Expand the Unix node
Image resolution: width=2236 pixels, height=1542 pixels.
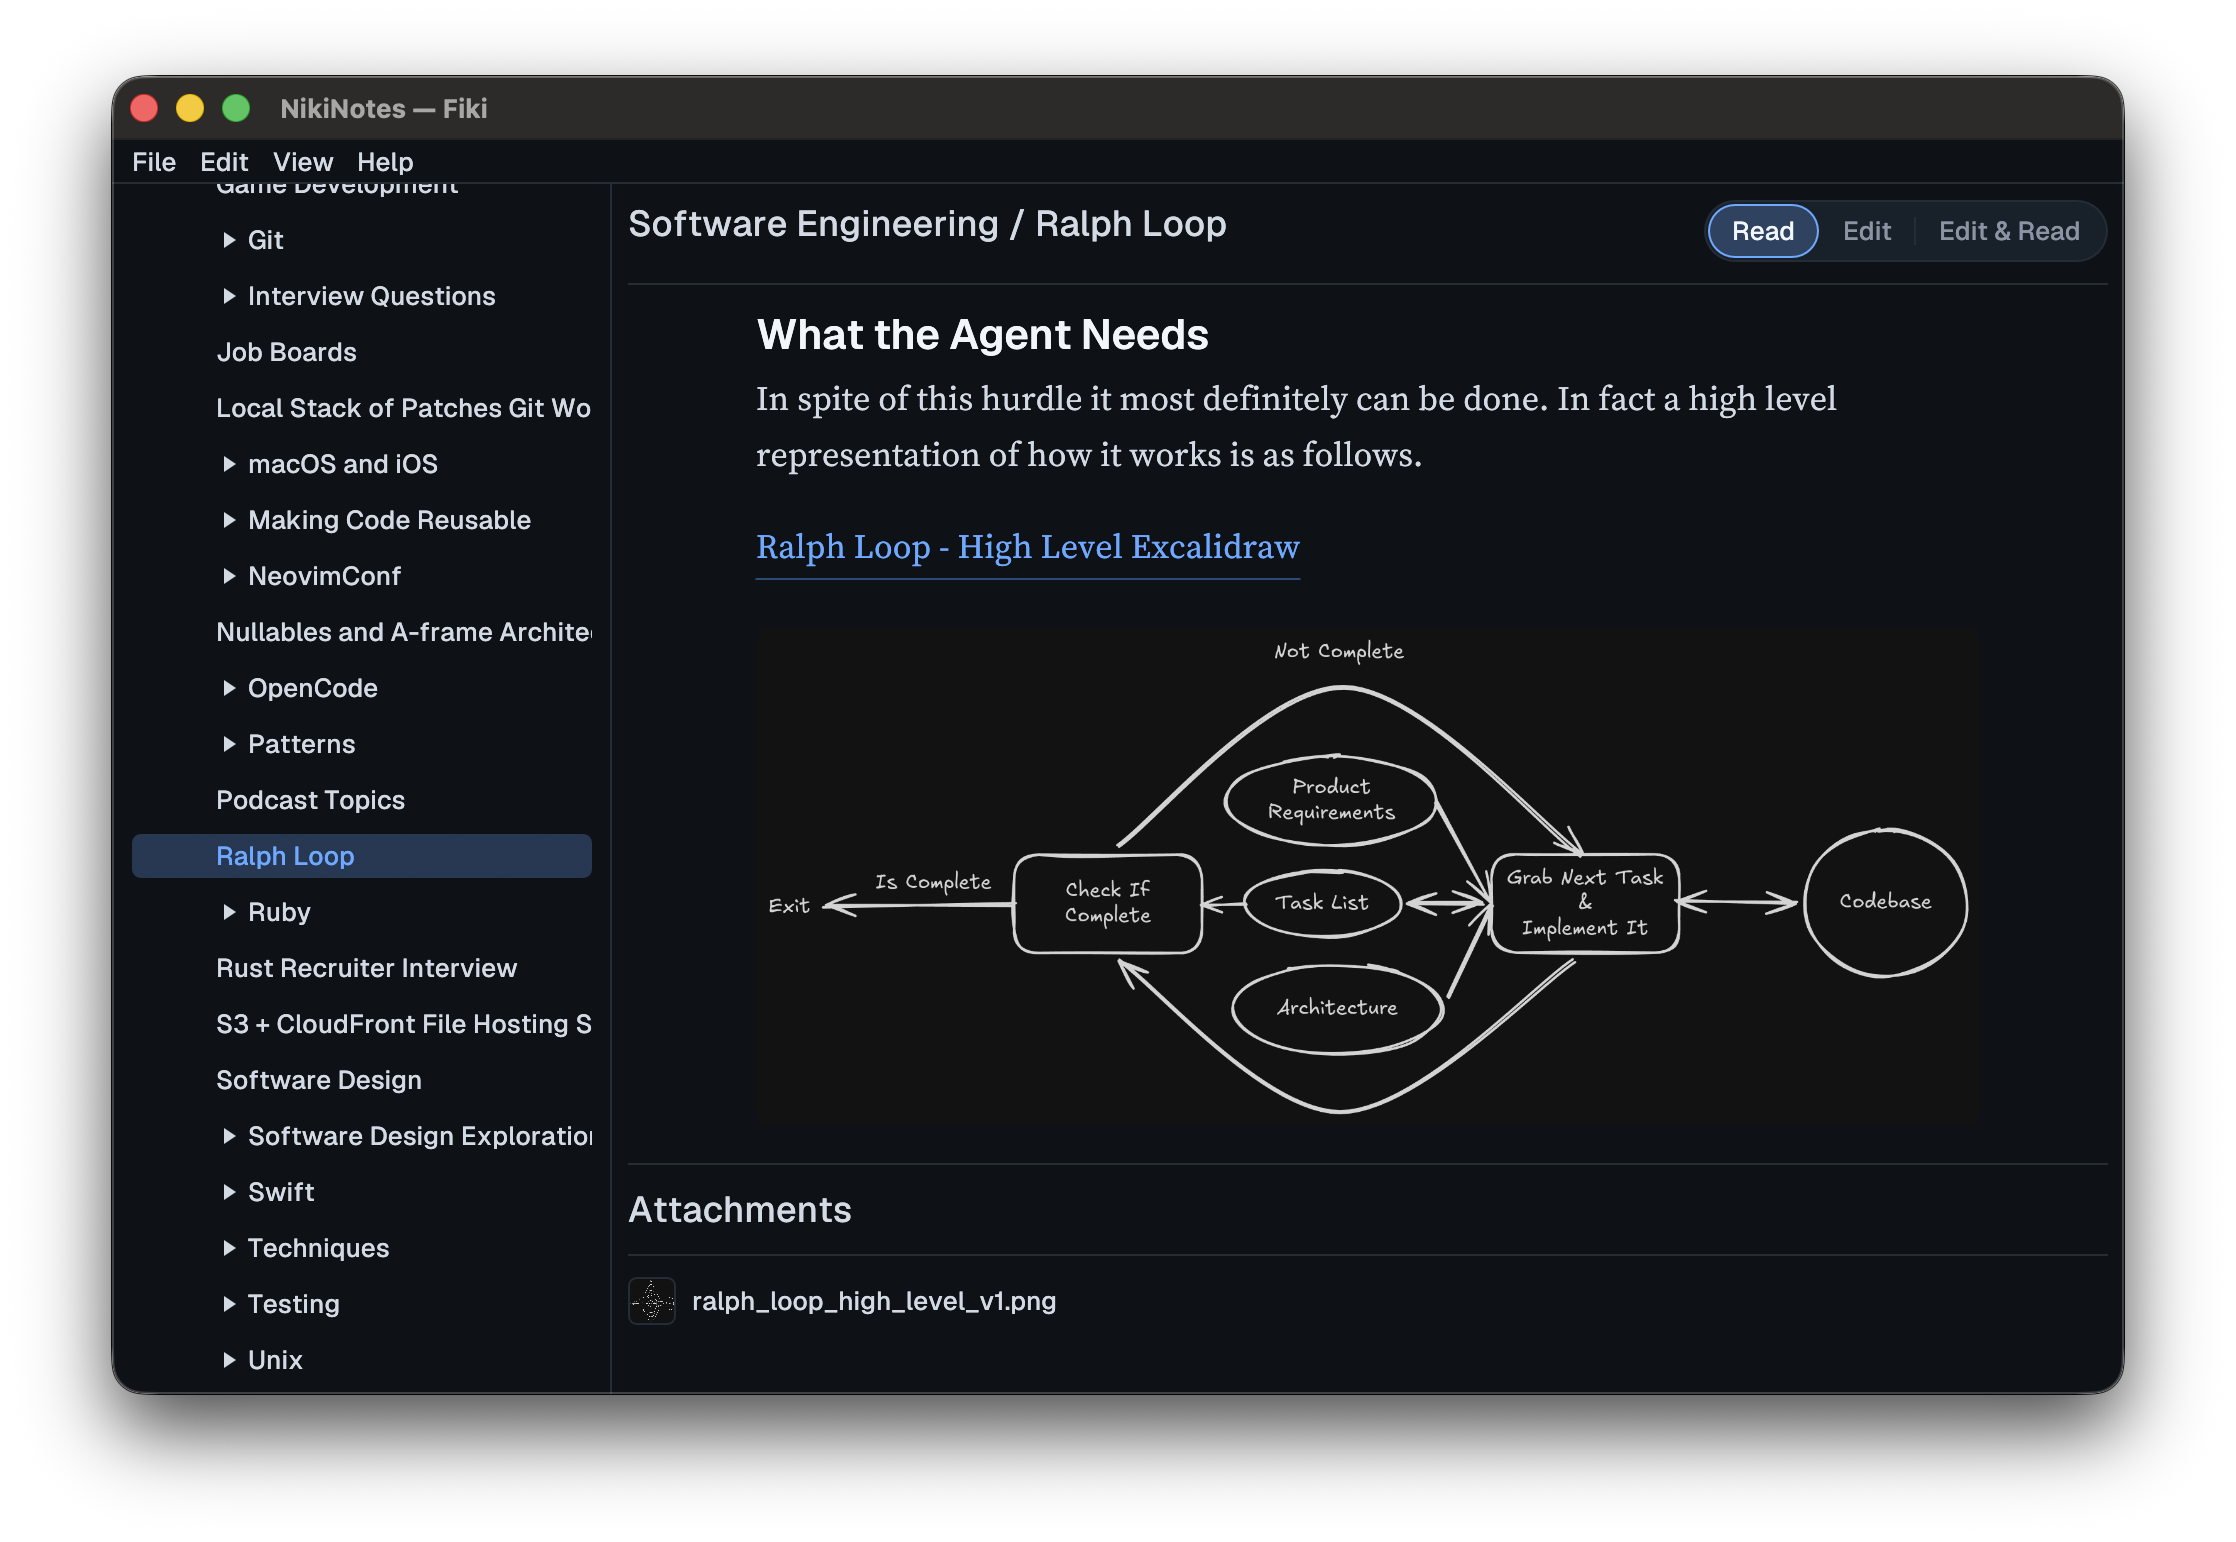point(229,1360)
